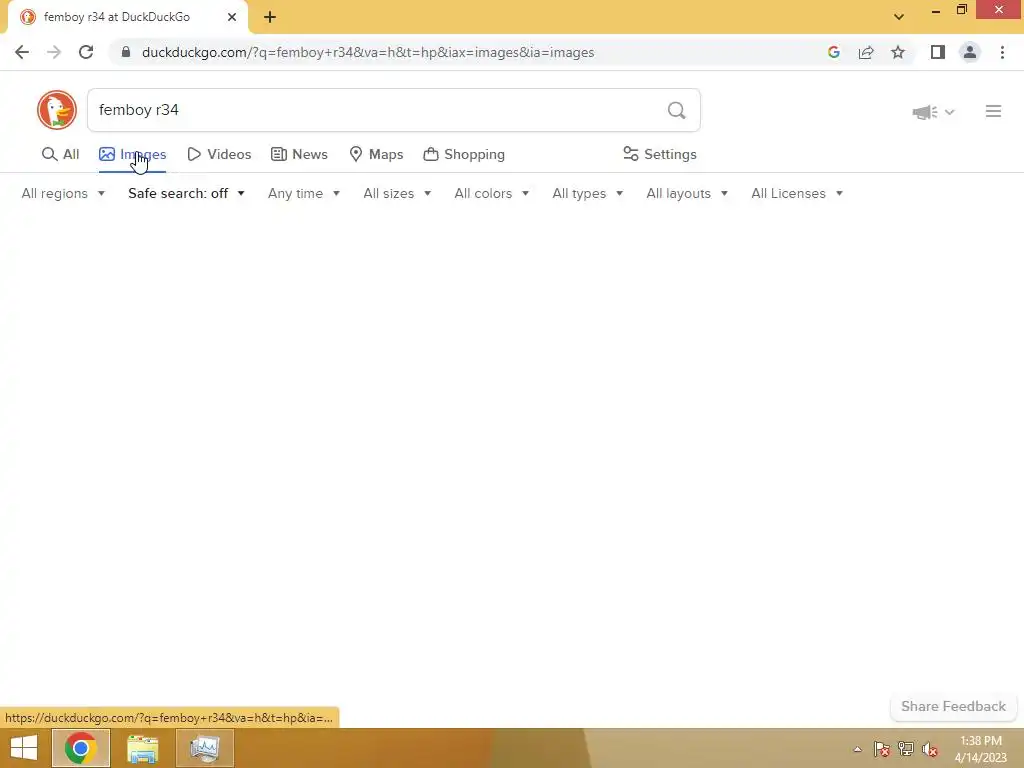Expand the All Licenses filter
Screen dimensions: 1024x768
tap(797, 193)
